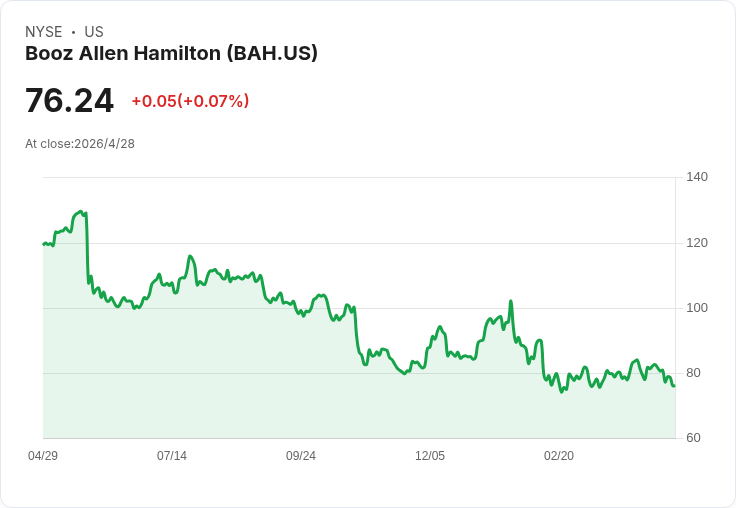Click the price spike near 102 before 02/20
Viewport: 736px width, 508px height.
[x=511, y=301]
